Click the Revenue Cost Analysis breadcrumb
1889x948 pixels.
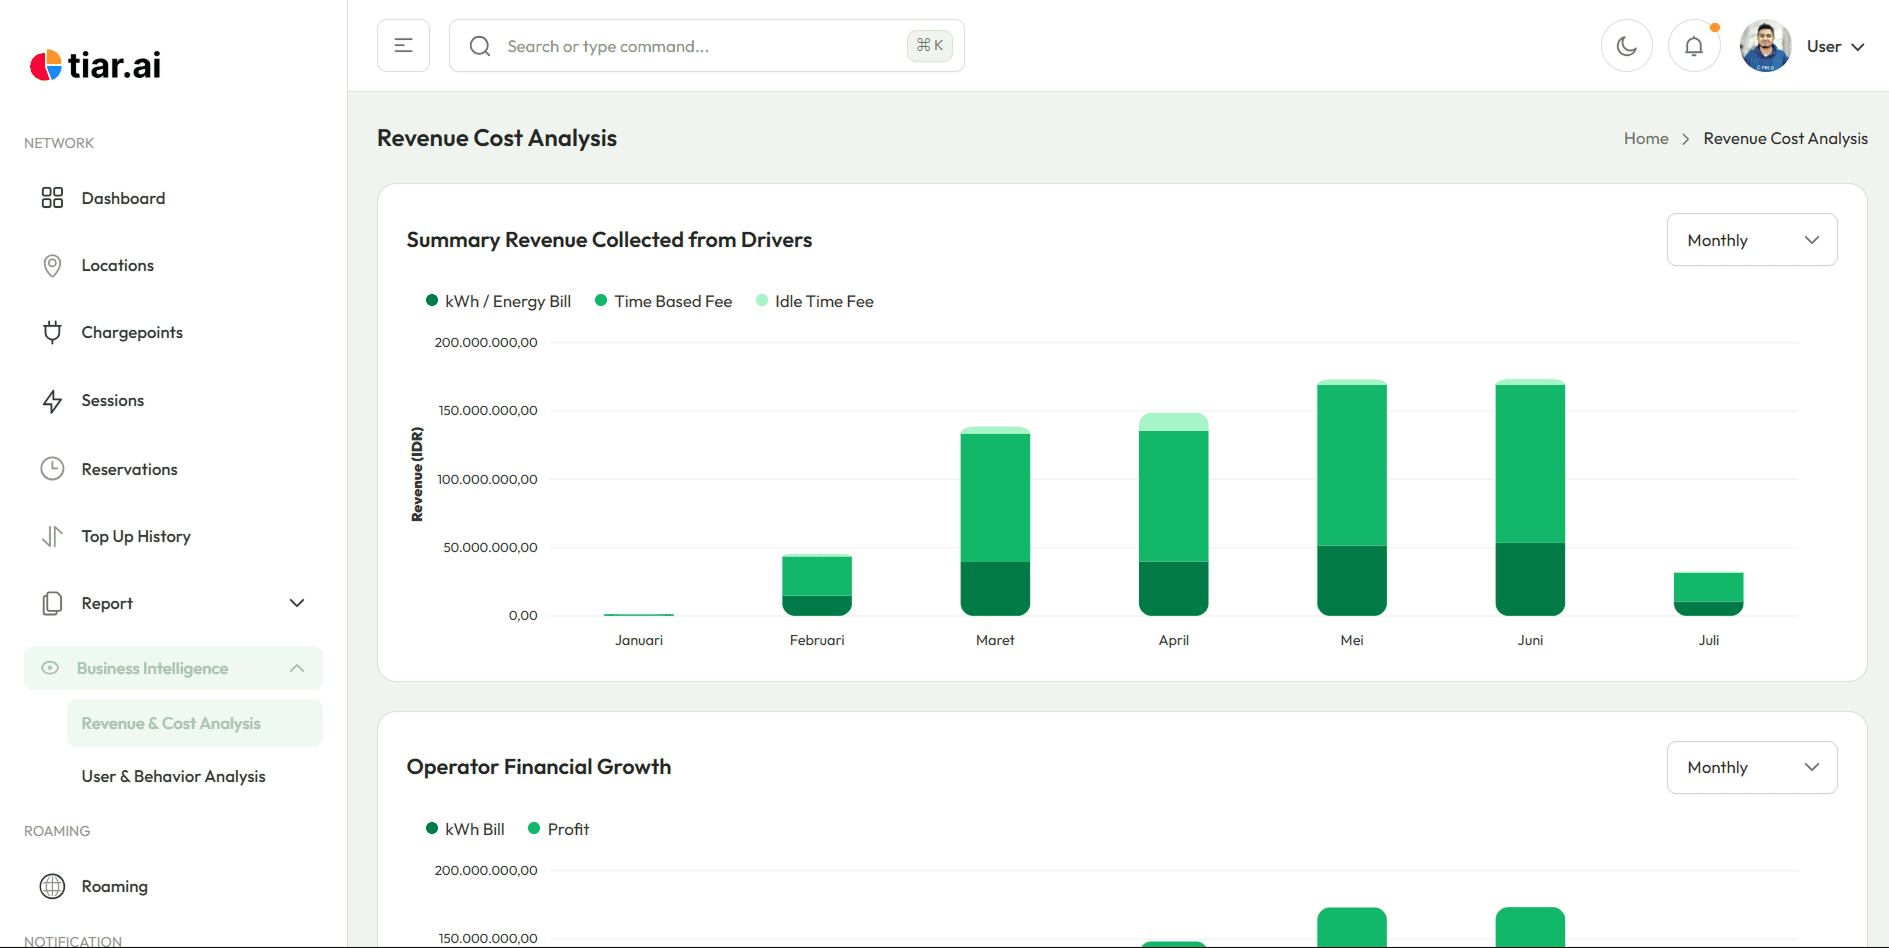coord(1785,138)
